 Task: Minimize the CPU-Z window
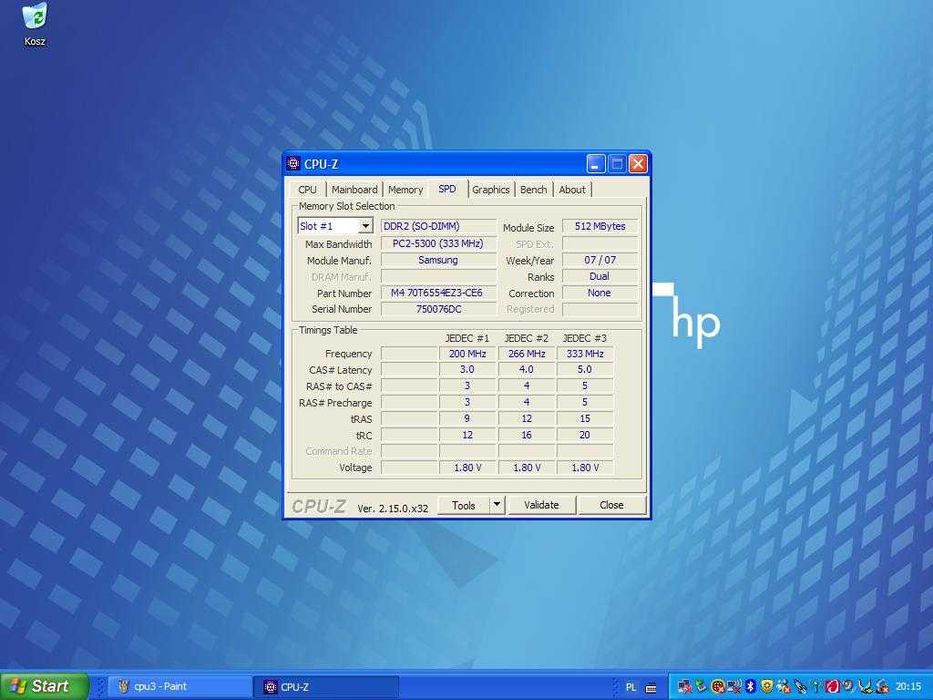[x=596, y=164]
